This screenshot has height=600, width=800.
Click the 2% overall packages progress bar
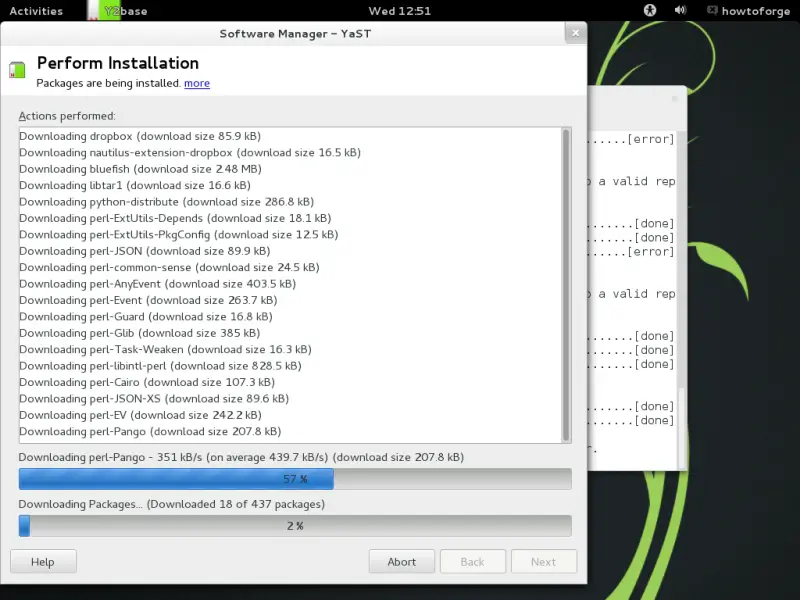[x=295, y=526]
